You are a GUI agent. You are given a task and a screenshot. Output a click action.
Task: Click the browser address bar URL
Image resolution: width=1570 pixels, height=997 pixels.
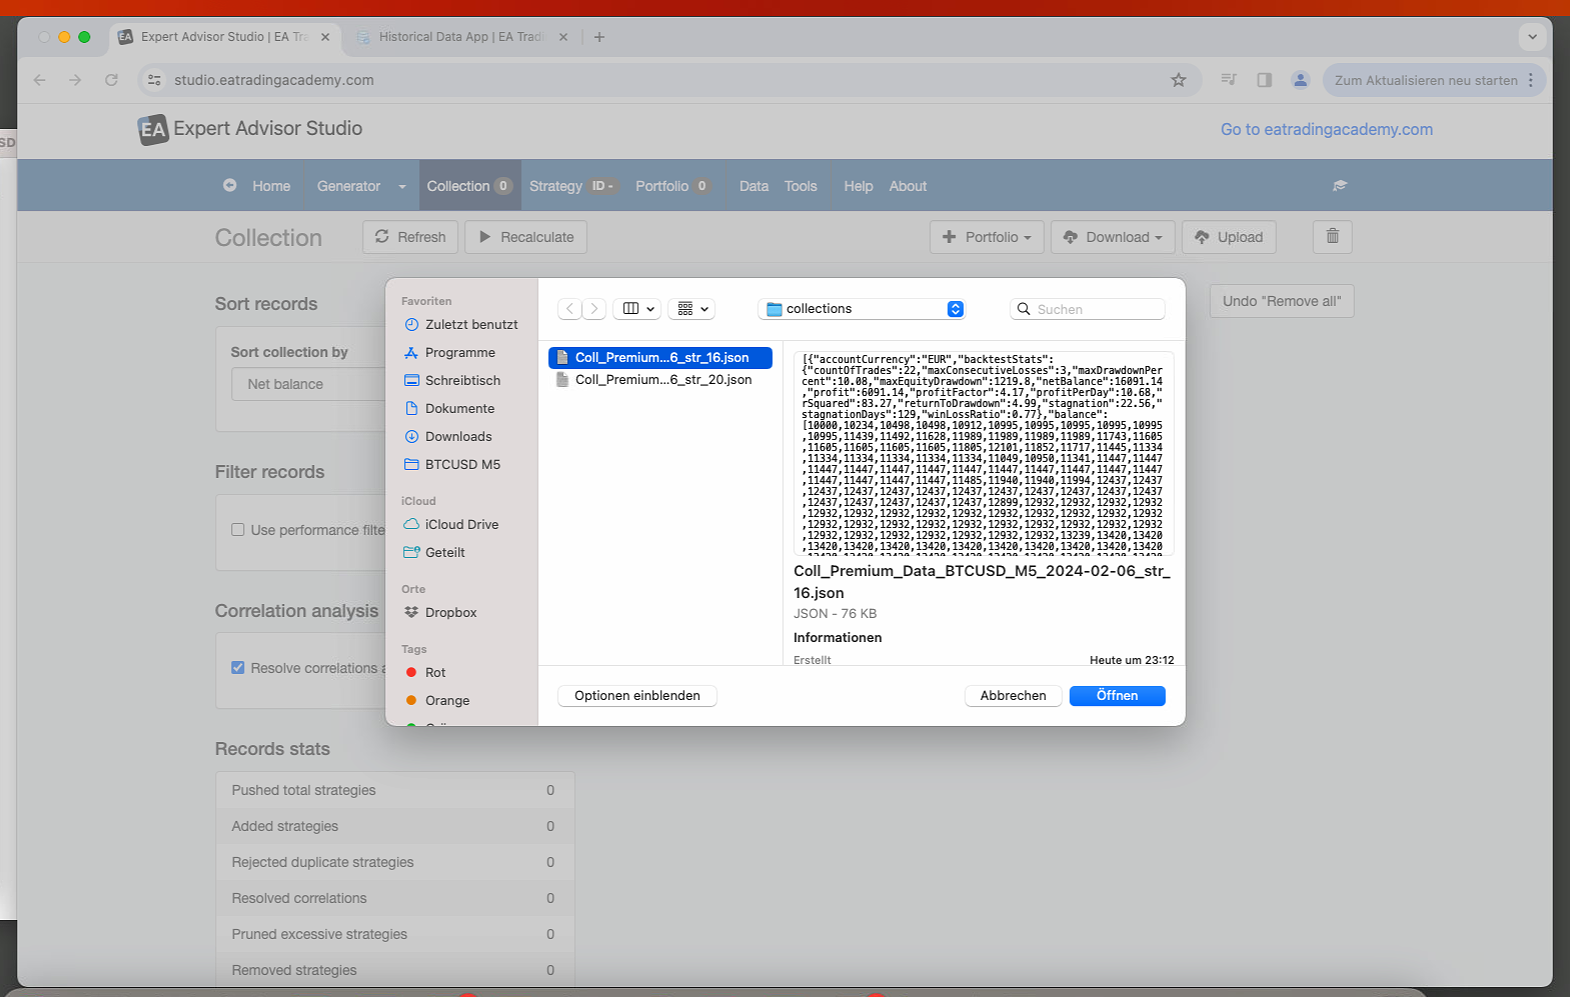click(274, 80)
